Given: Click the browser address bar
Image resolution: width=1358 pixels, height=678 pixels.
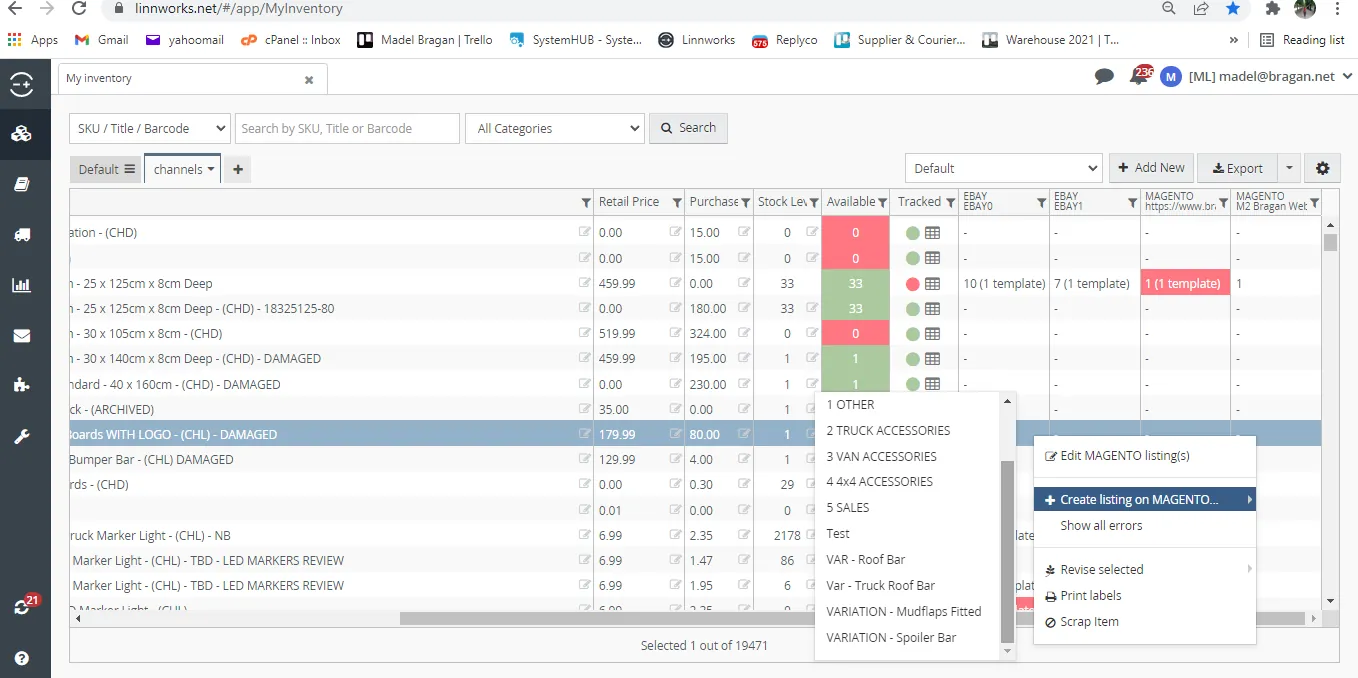Looking at the screenshot, I should [630, 9].
